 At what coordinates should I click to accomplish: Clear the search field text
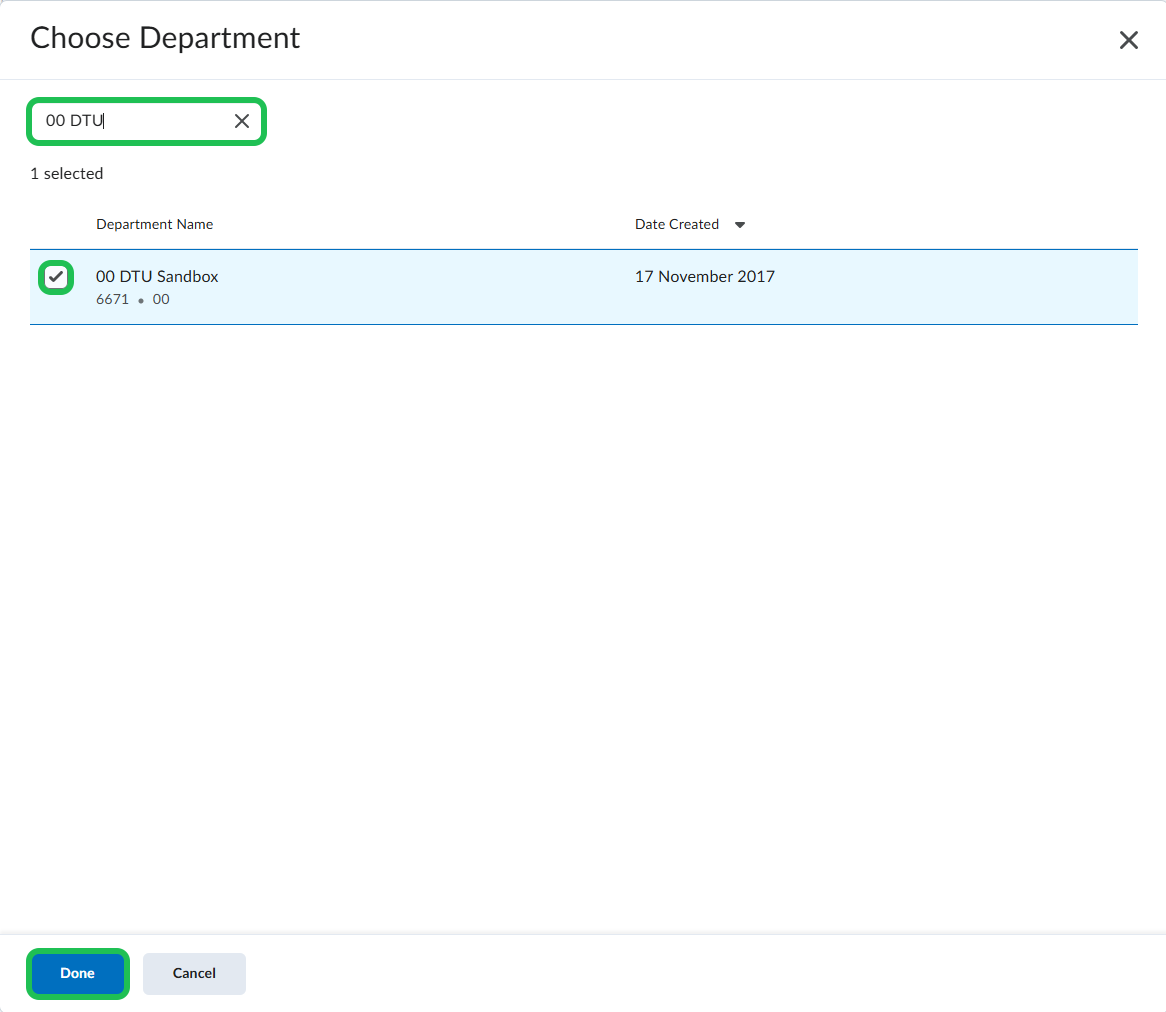pyautogui.click(x=242, y=121)
